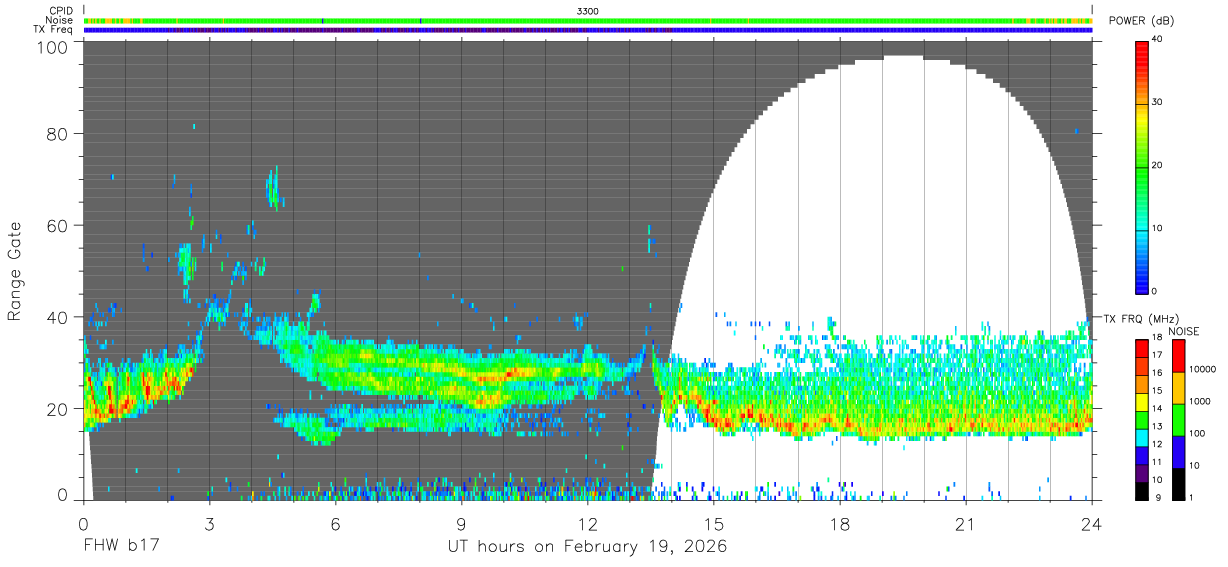Click the x-axis tick label 15

(x=714, y=523)
